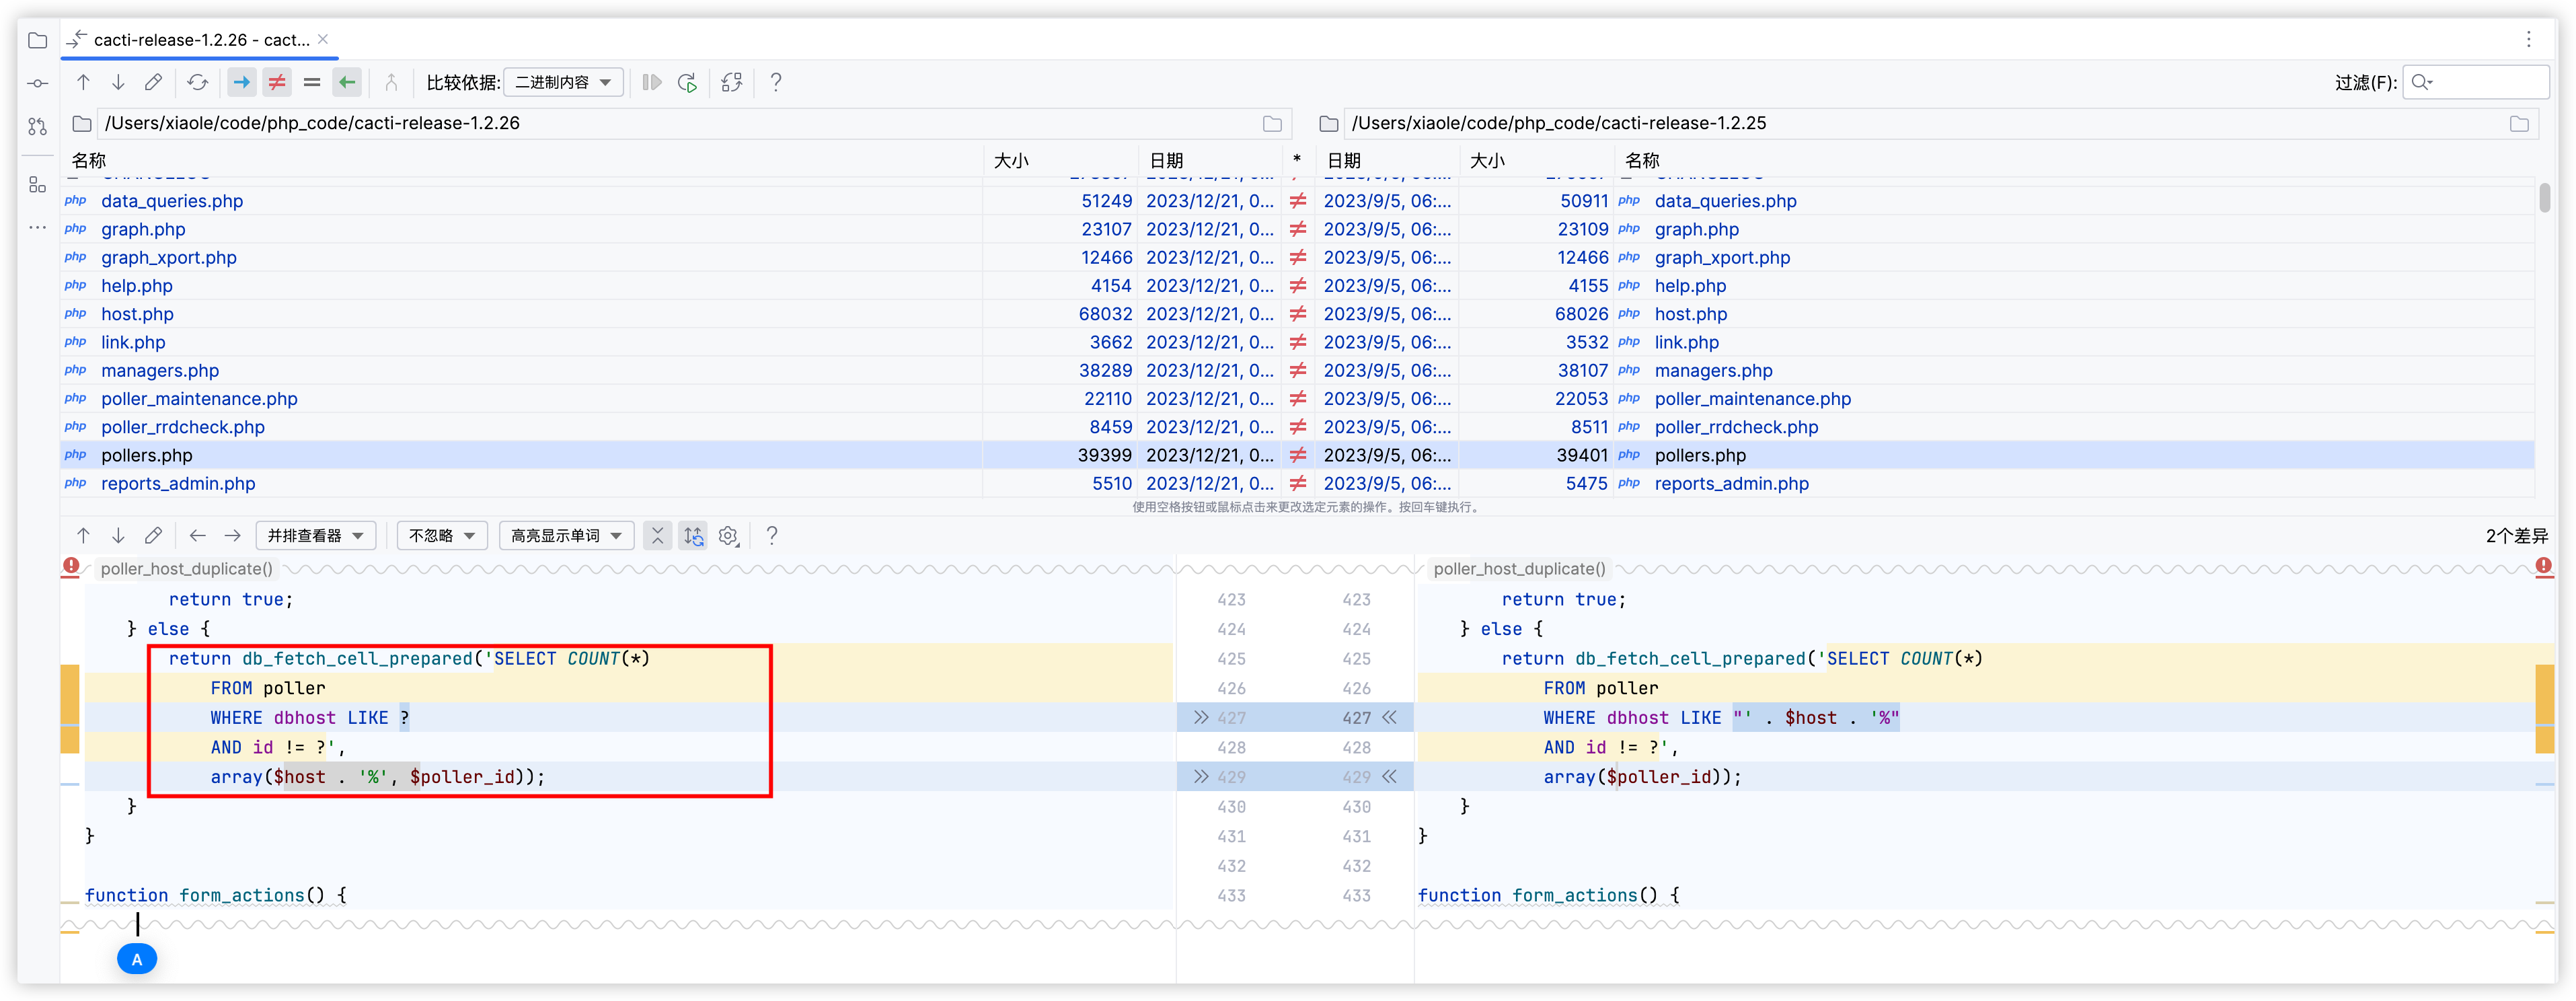Open the 不忽略 whitespace dropdown
Screen dimensions: 2576x1001
(x=442, y=536)
